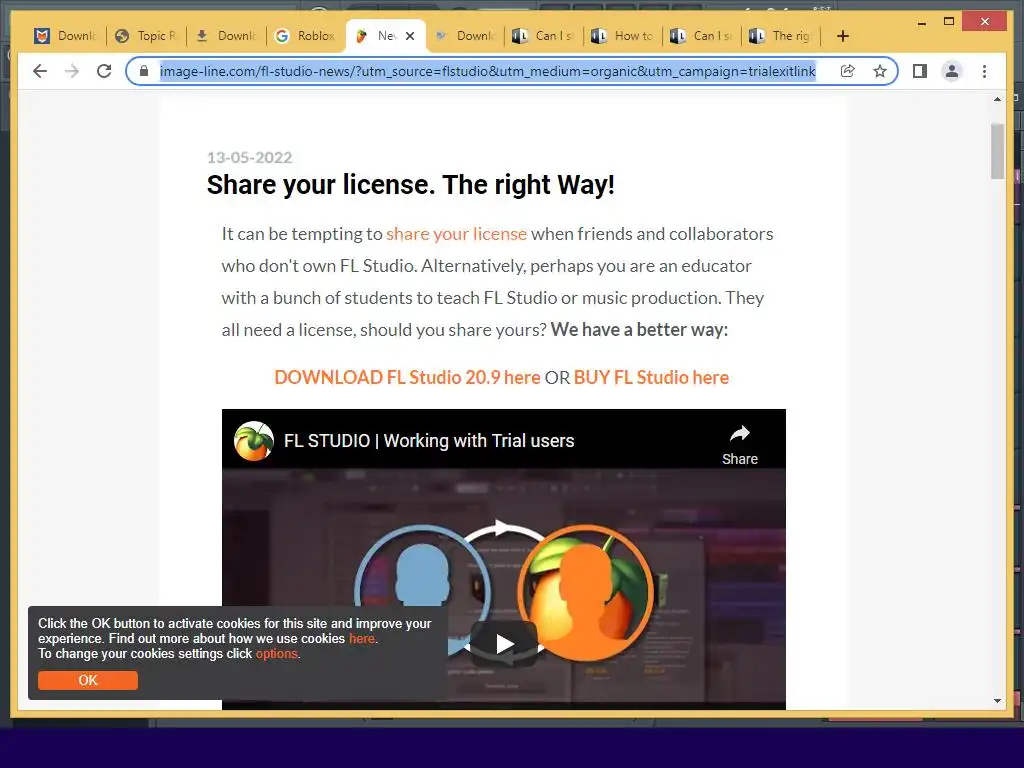
Task: Open a new browser tab
Action: coord(842,36)
